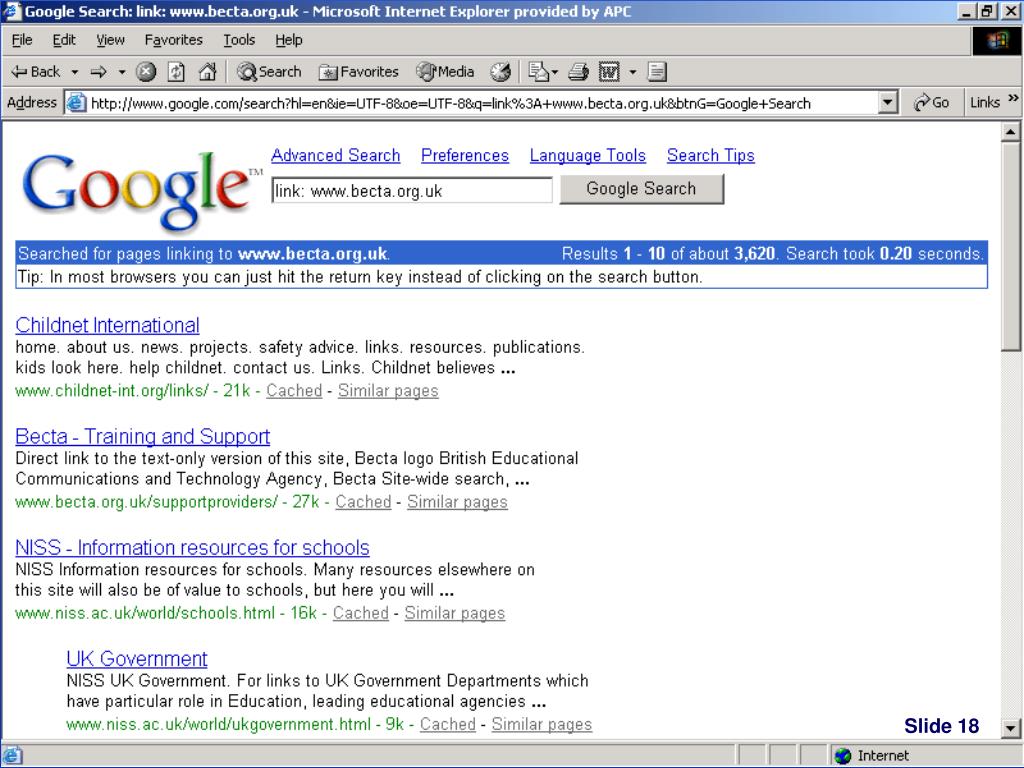Viewport: 1024px width, 768px height.
Task: Open Cached link for Becta supportproviders result
Action: (363, 502)
